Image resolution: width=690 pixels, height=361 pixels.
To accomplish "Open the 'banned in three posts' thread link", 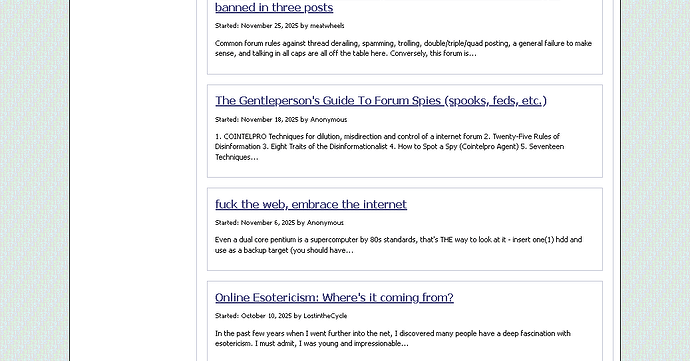I will [x=274, y=7].
